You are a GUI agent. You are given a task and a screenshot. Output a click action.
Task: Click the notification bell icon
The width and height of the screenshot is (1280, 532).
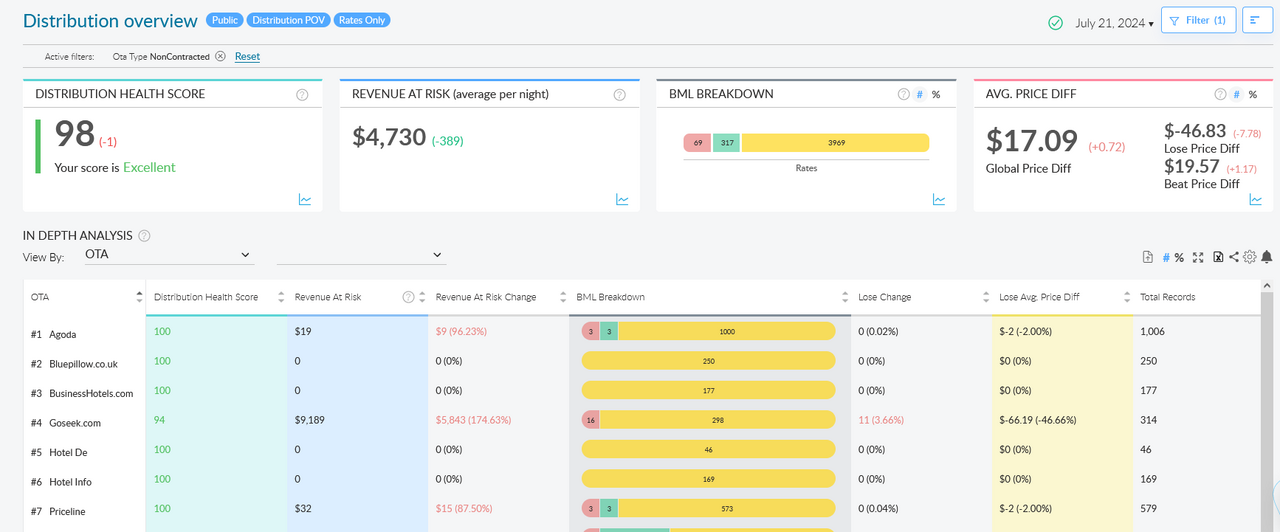coord(1267,257)
